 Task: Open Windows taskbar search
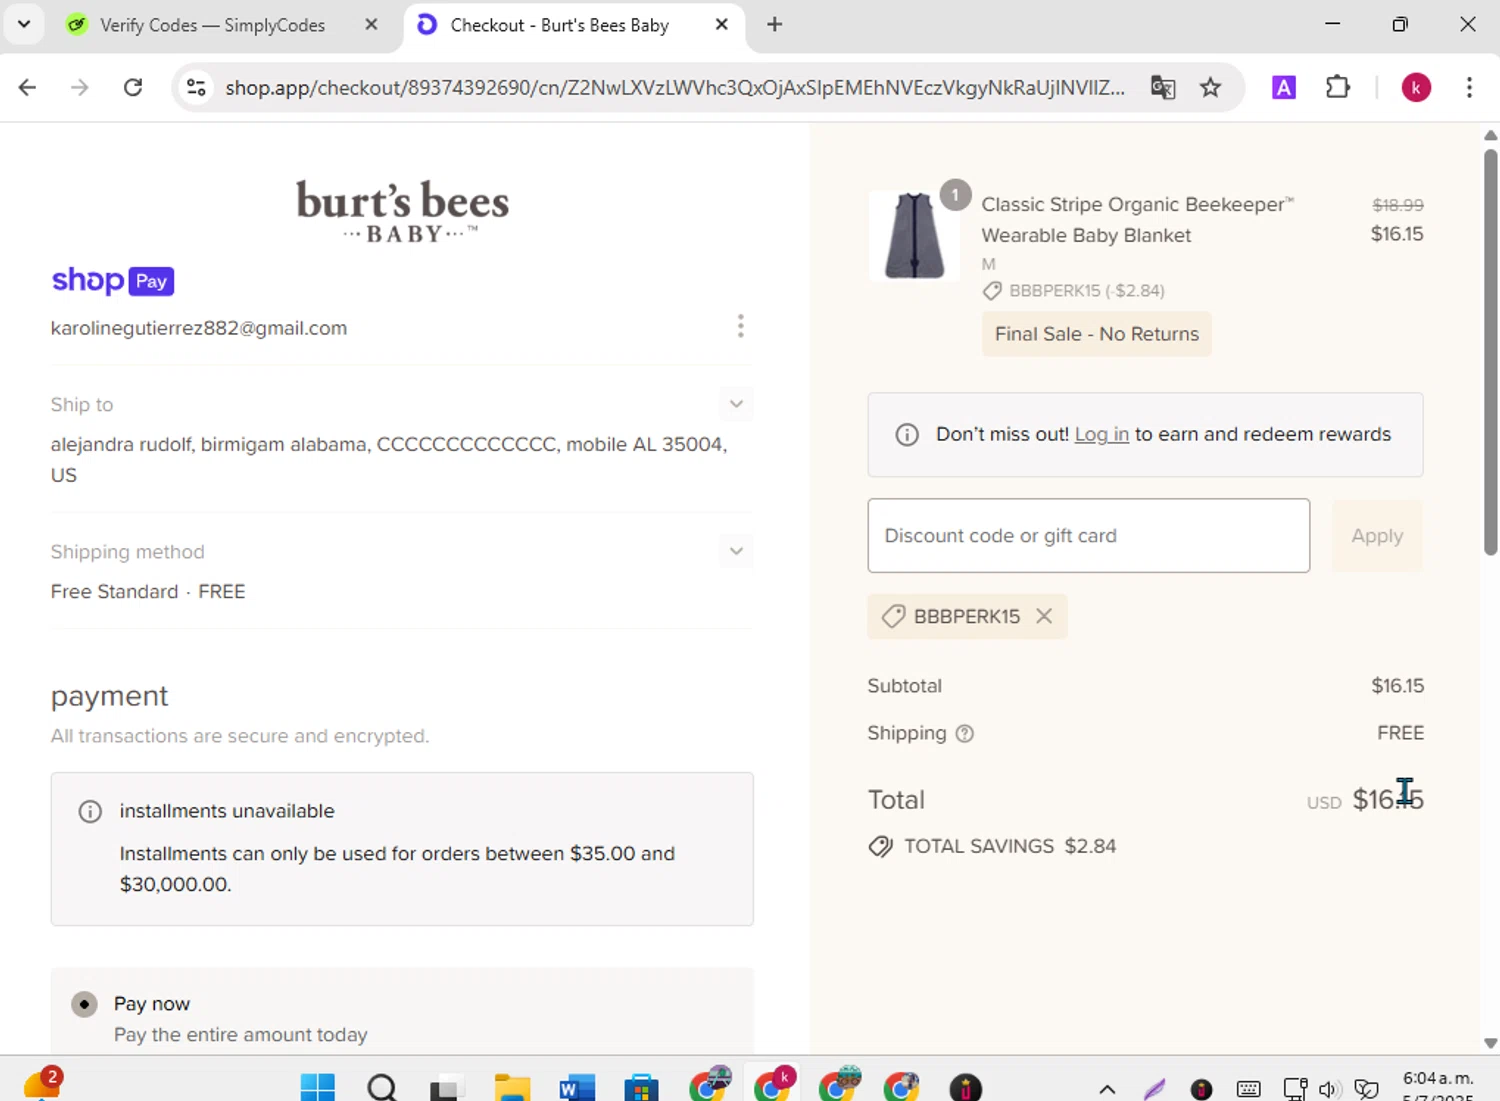click(382, 1087)
